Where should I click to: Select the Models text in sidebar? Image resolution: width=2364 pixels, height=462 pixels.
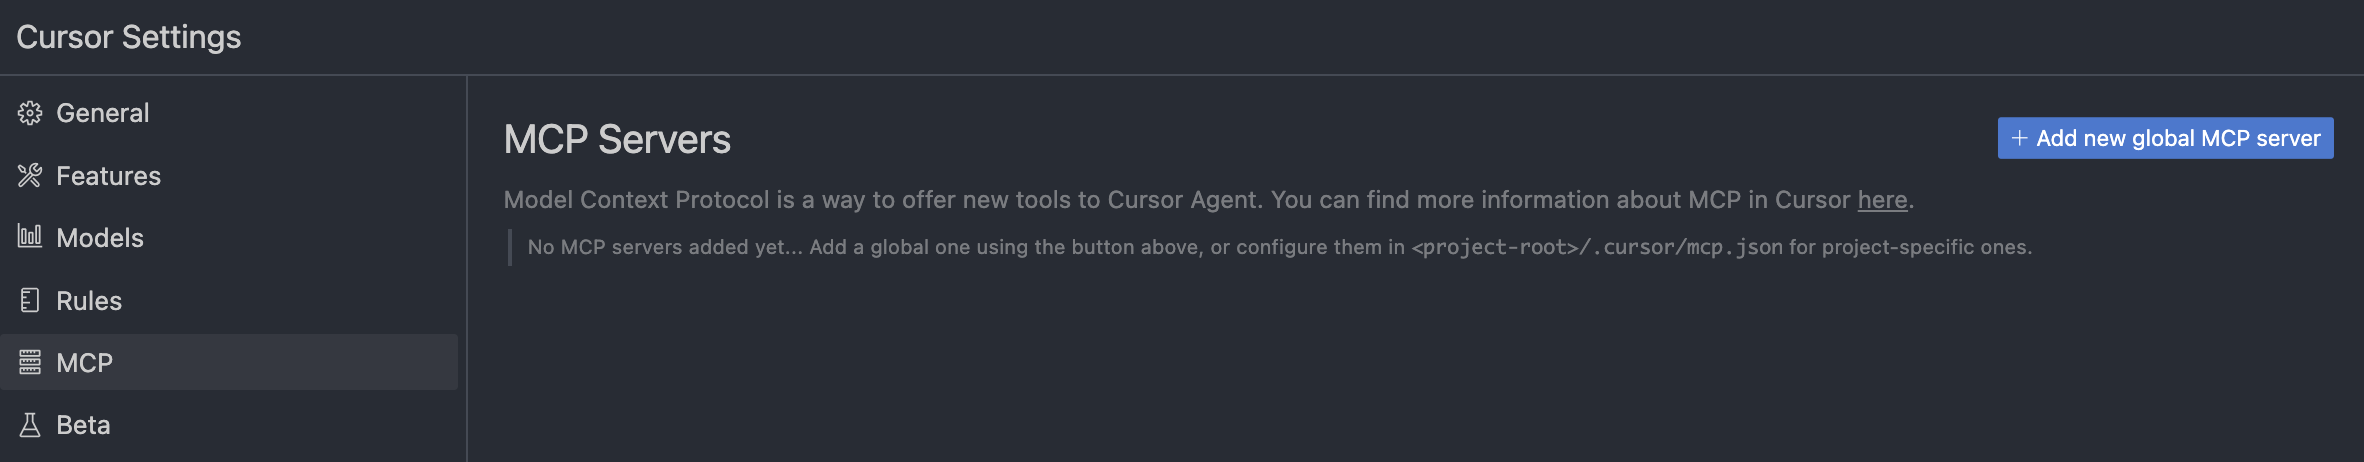100,238
